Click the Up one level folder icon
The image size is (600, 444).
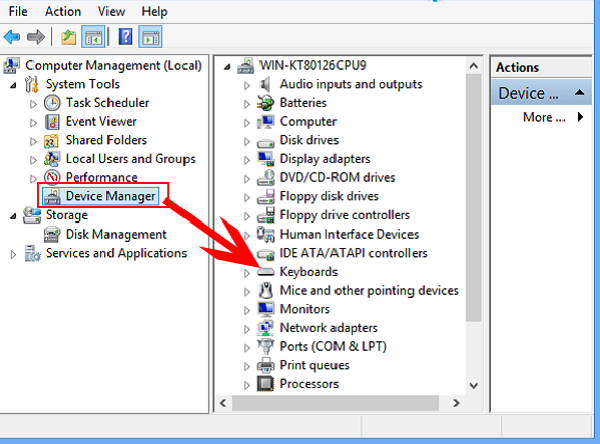[x=69, y=38]
